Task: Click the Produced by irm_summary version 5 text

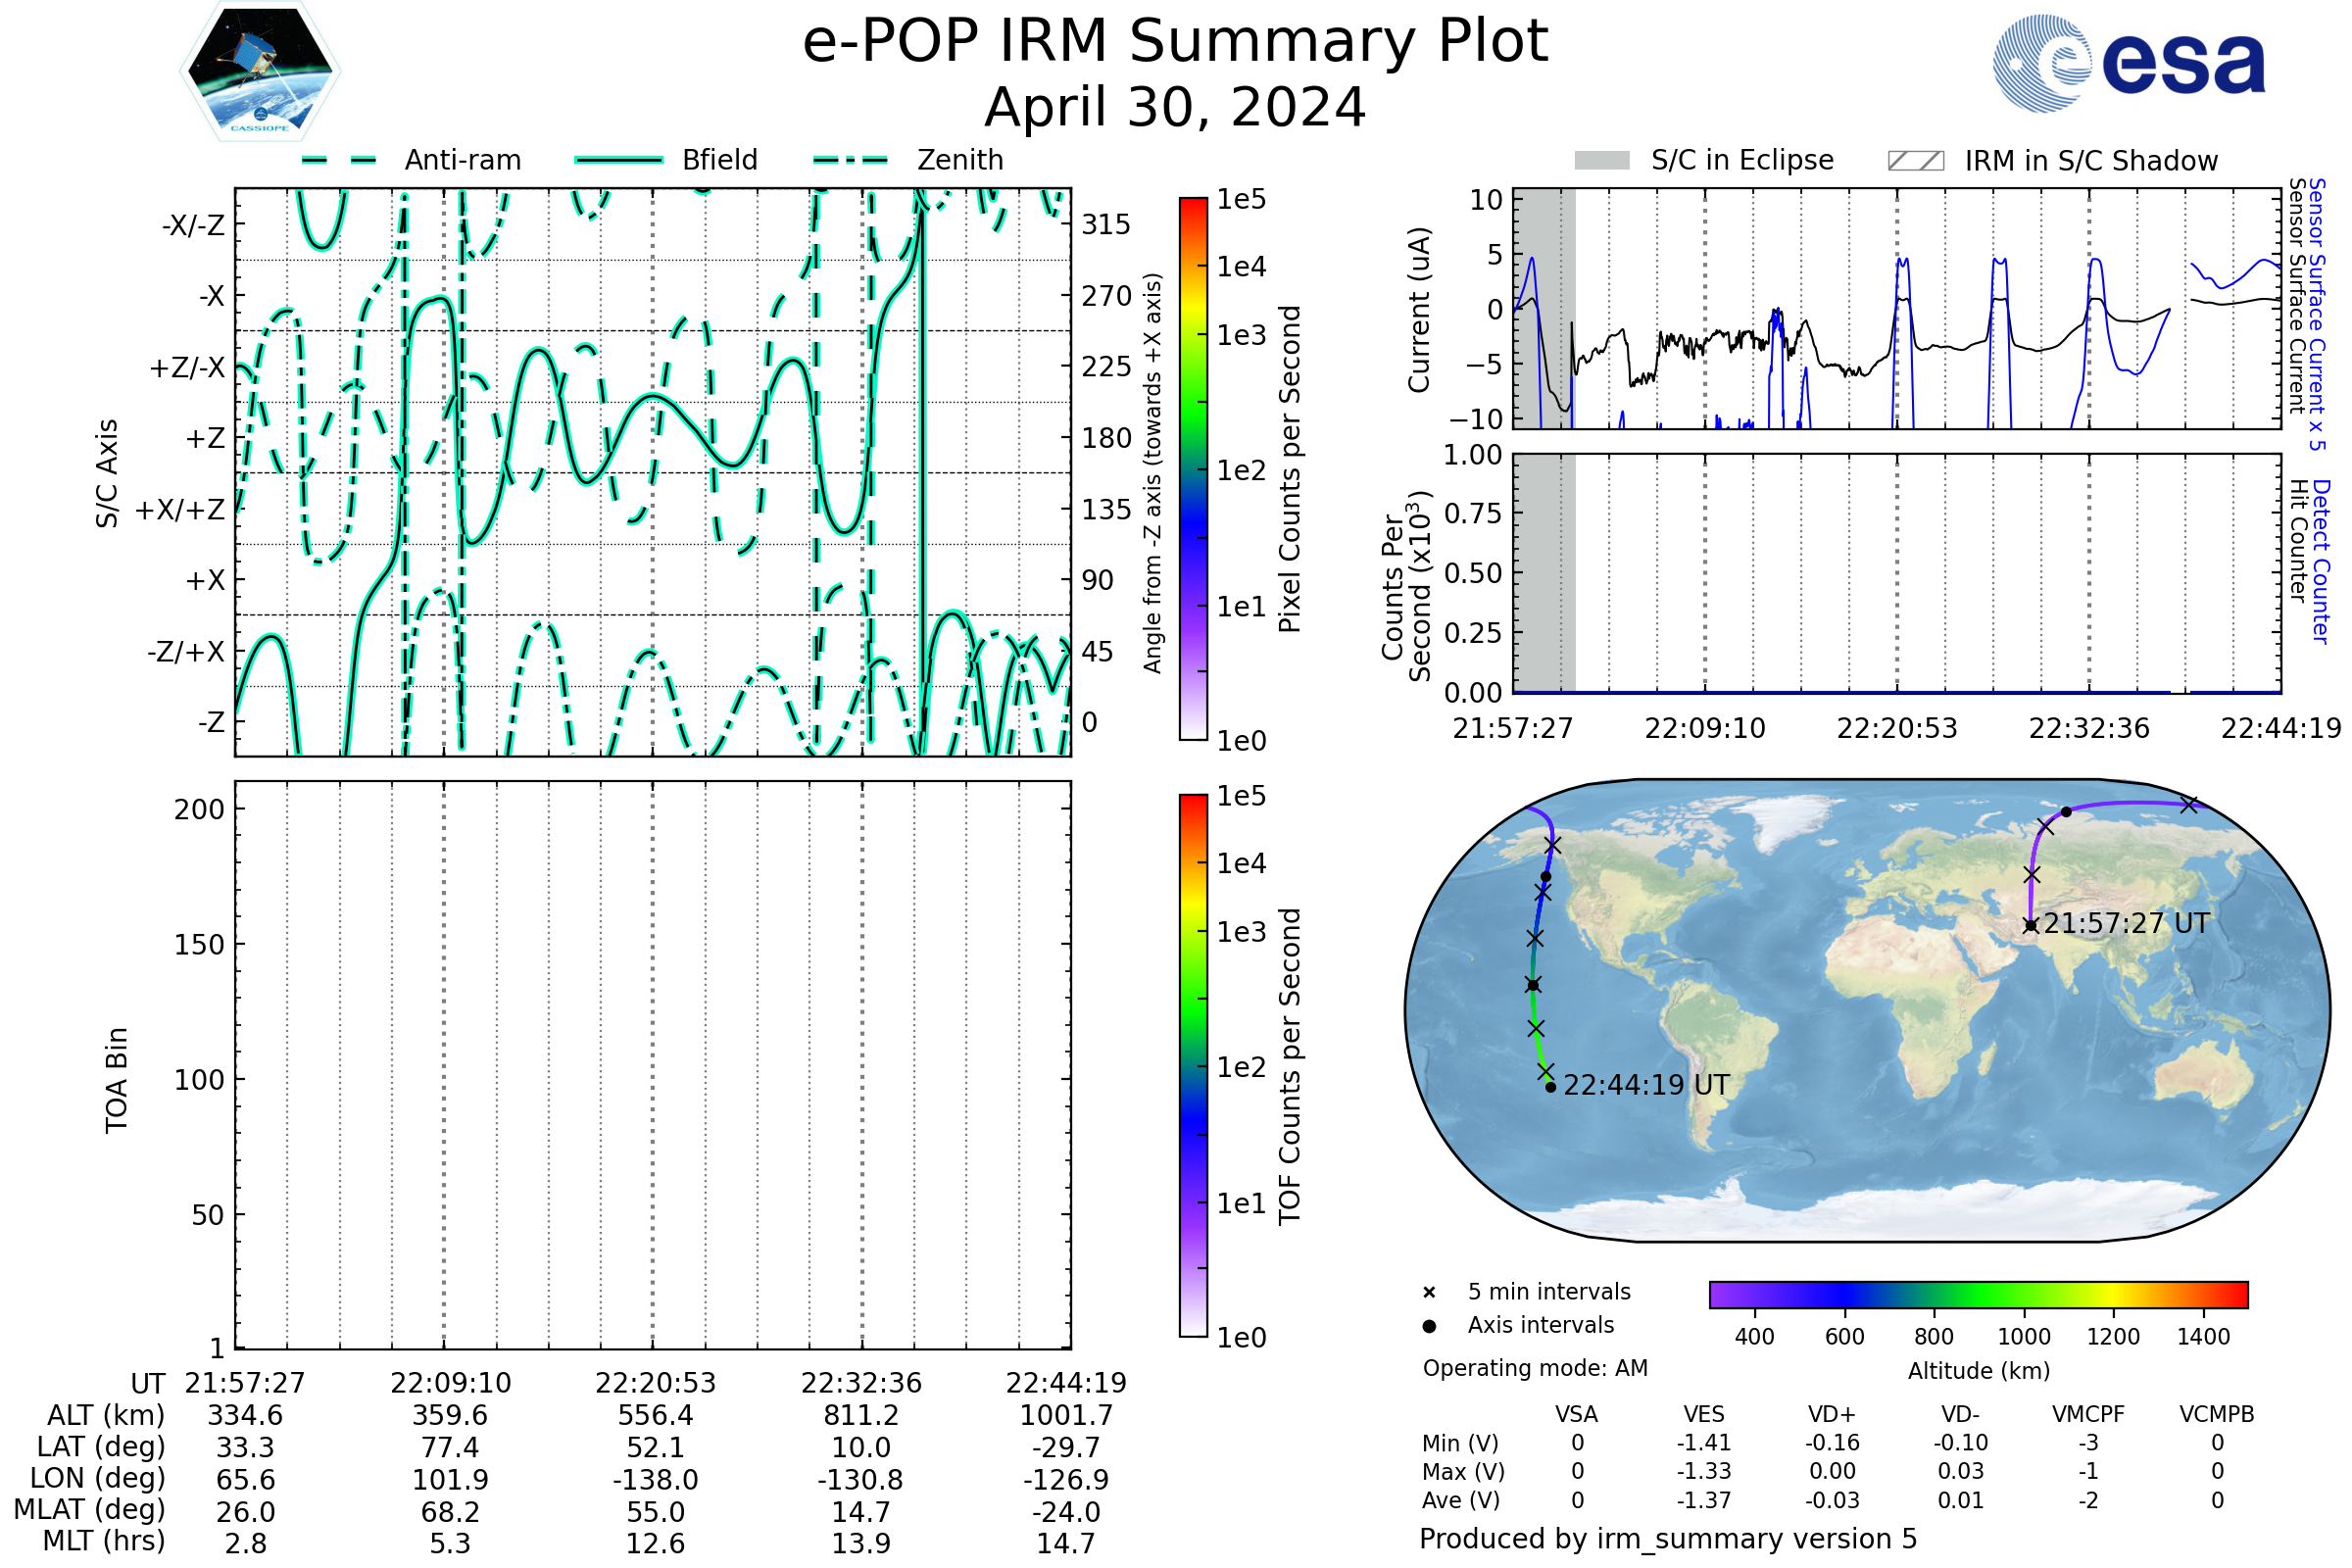Action: 1668,1539
